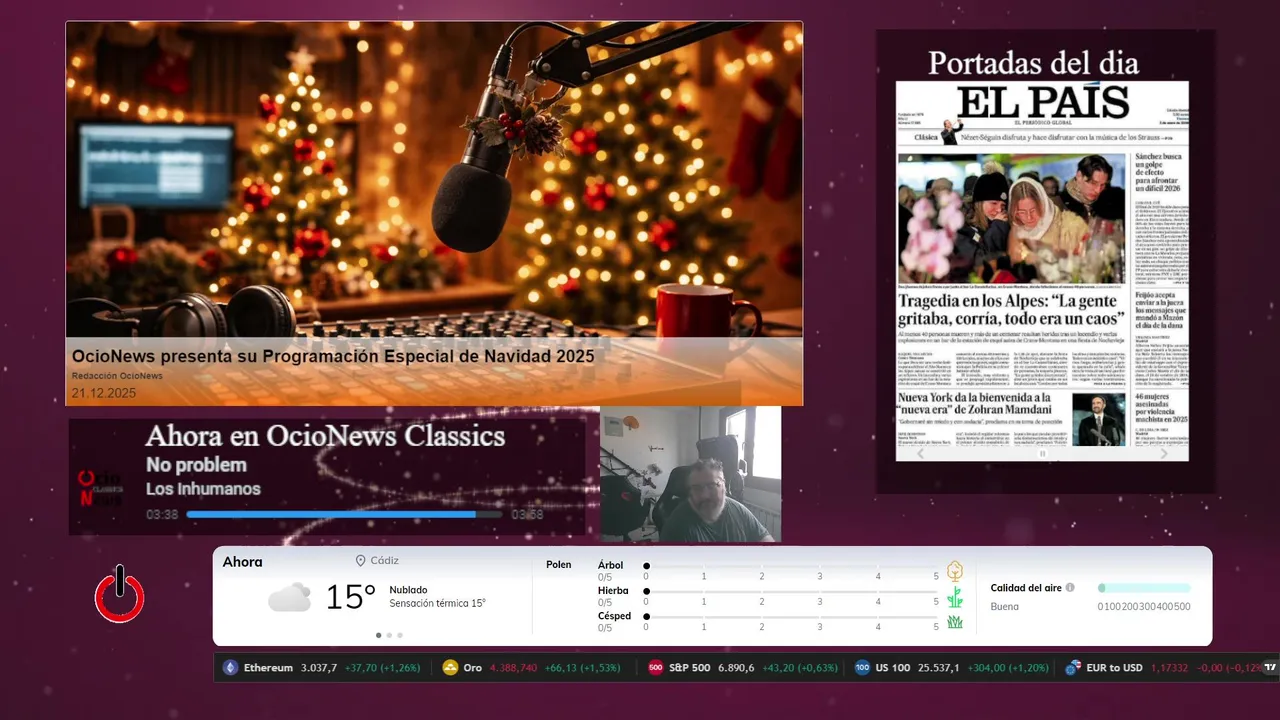Image resolution: width=1280 pixels, height=720 pixels.
Task: Select the third weather card page dot
Action: (400, 635)
